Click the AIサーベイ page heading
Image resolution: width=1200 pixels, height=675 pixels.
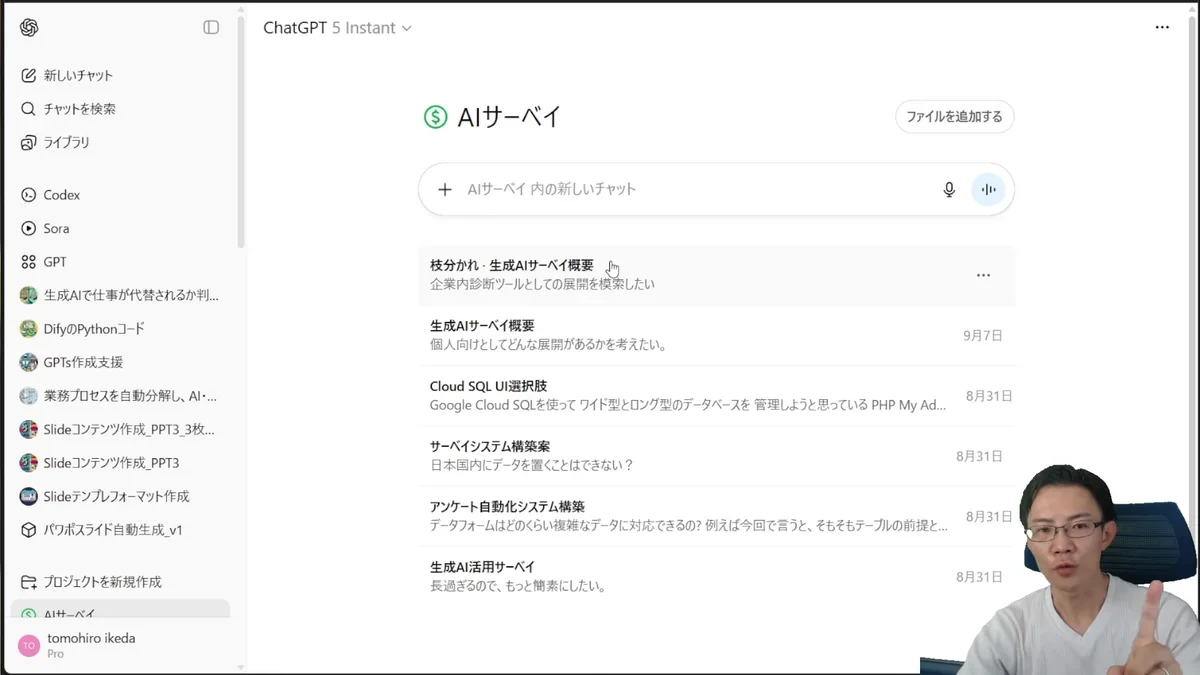(509, 117)
